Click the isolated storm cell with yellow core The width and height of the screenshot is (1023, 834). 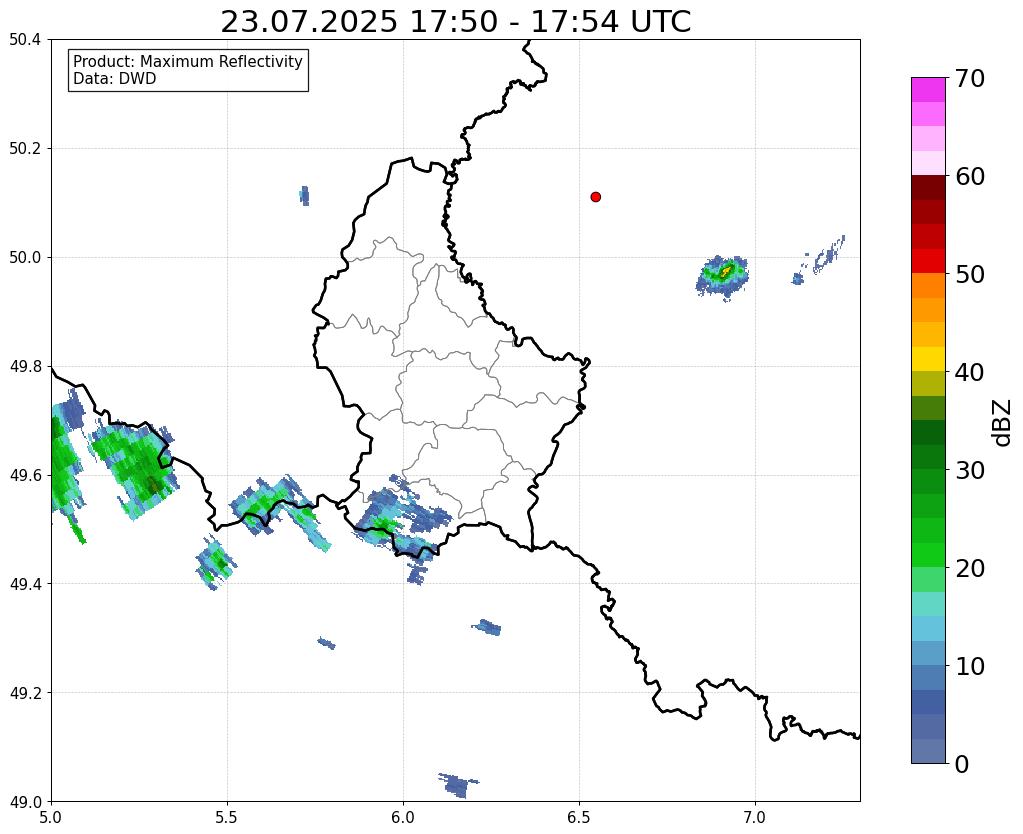pos(723,277)
